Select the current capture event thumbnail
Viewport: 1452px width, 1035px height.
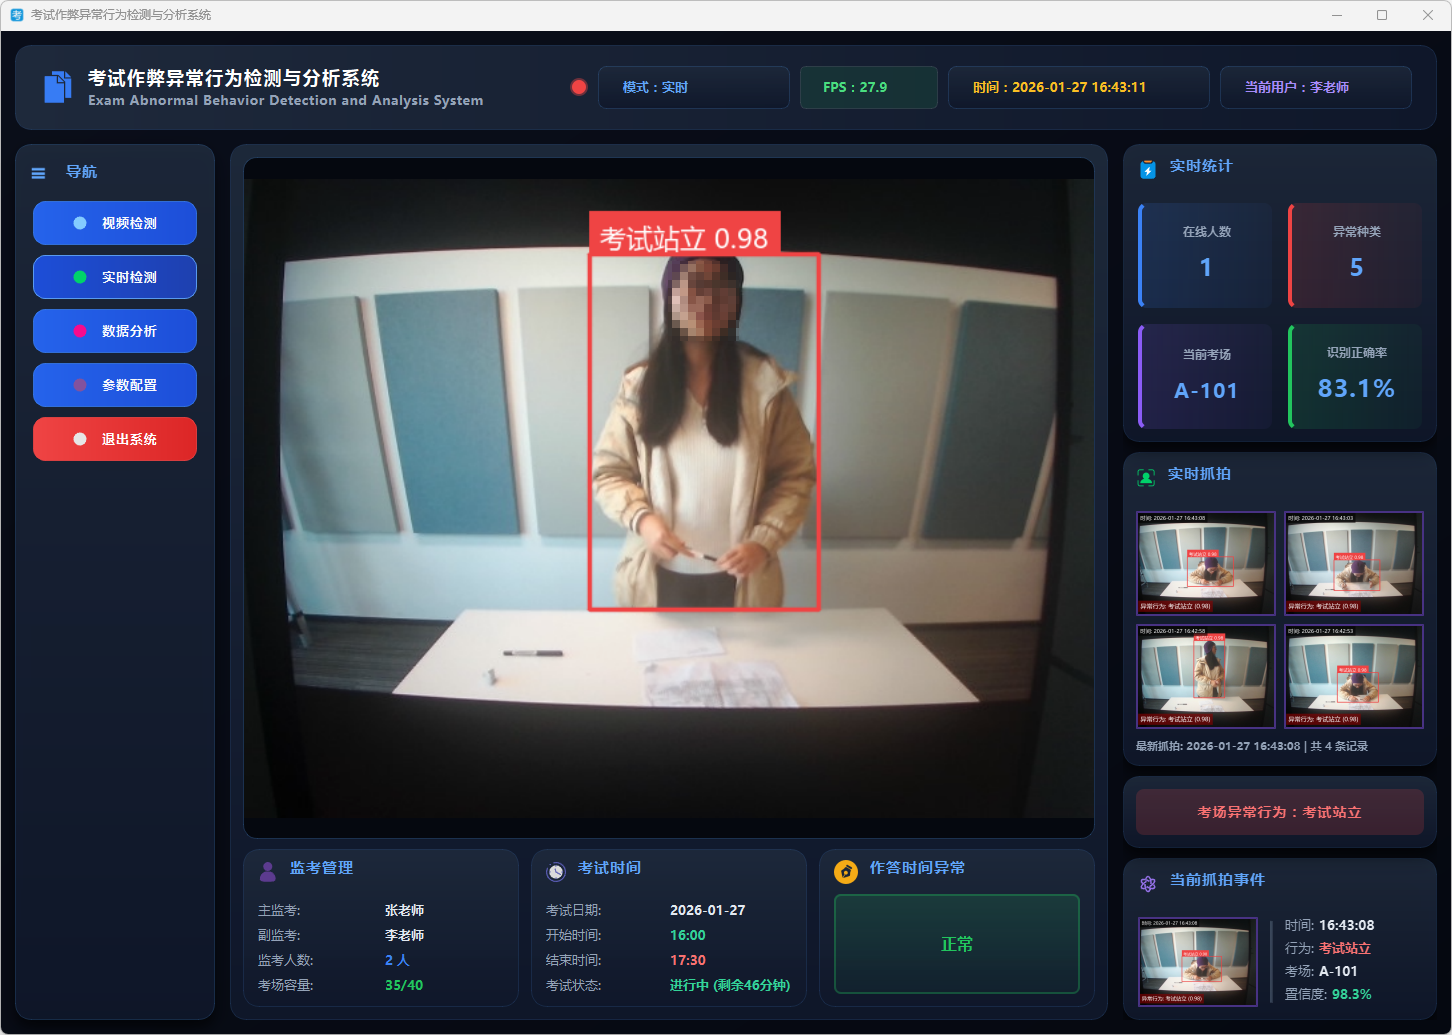click(1197, 962)
